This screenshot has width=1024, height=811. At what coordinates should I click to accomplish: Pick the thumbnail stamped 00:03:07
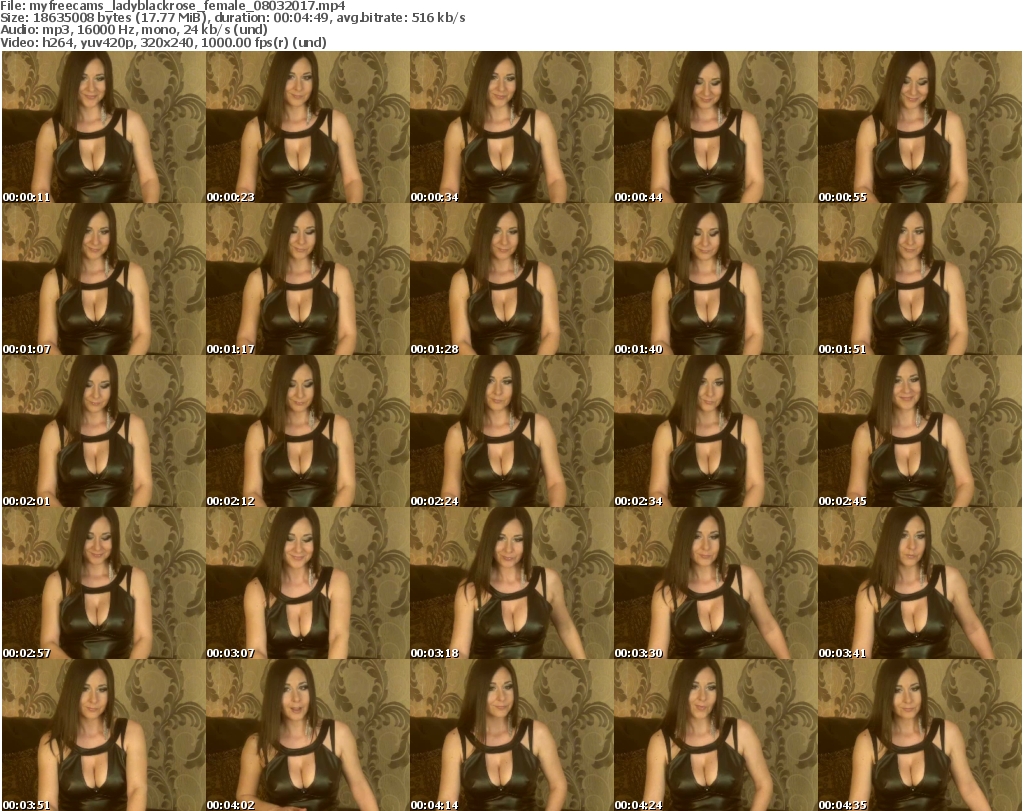tap(308, 584)
